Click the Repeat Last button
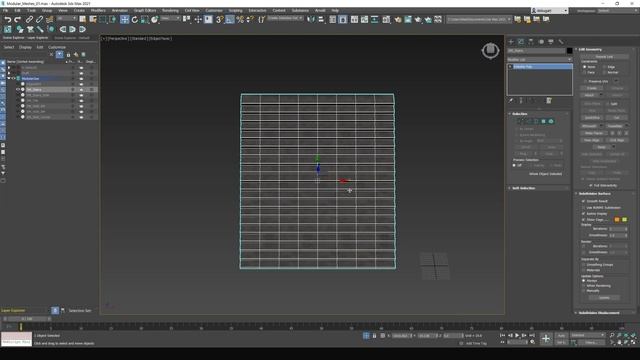 pyautogui.click(x=604, y=57)
